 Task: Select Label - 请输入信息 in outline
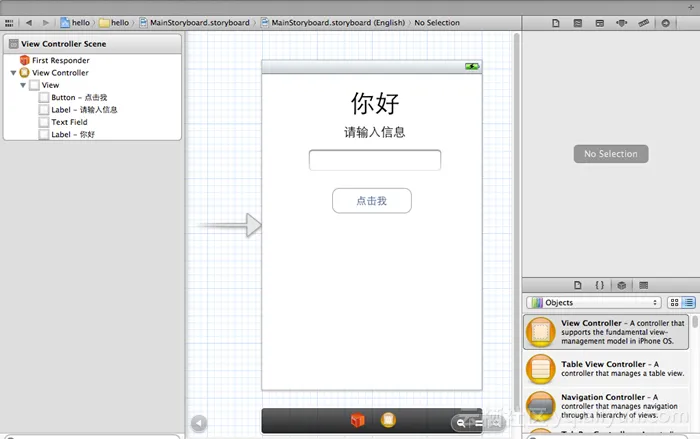coord(78,110)
